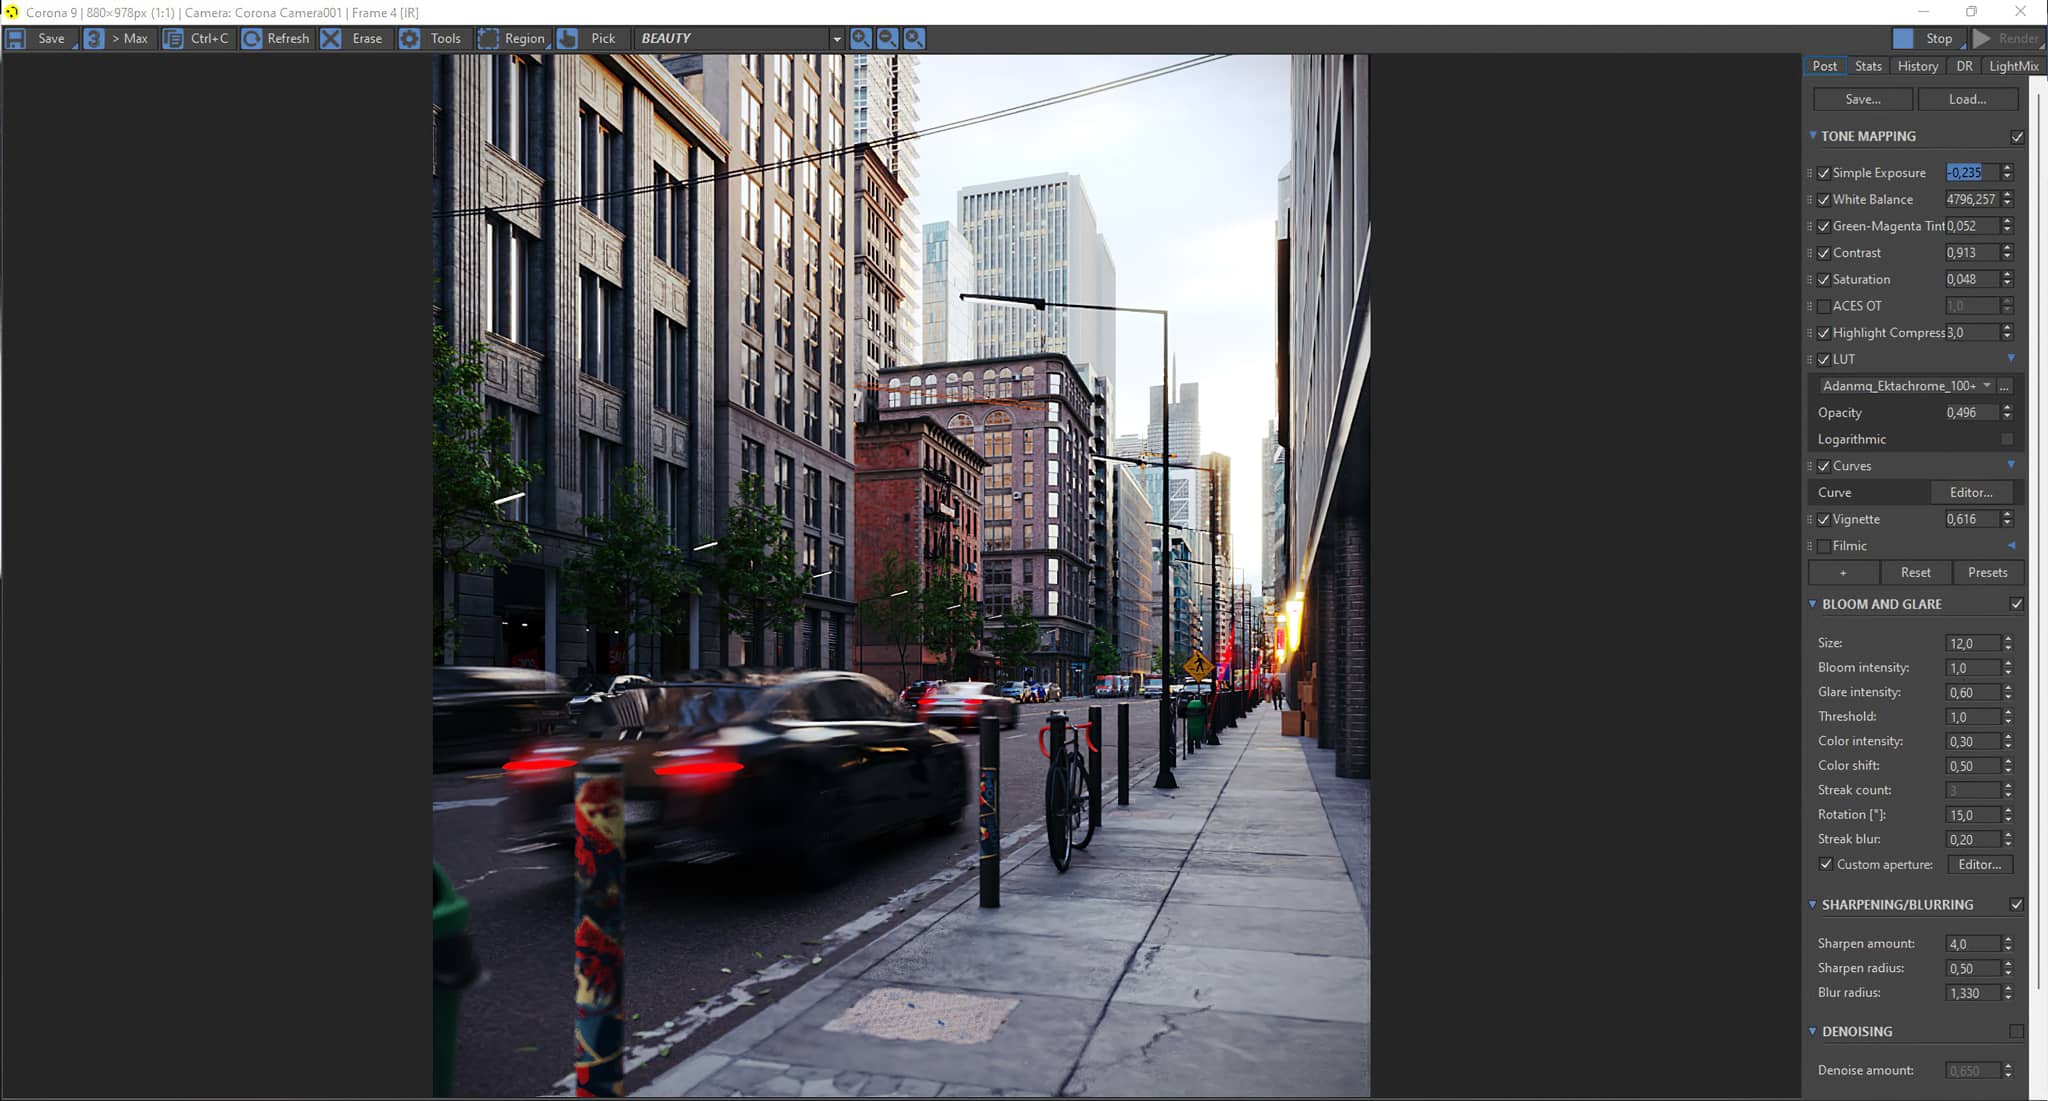Screen dimensions: 2048x1101
Task: Switch to the LightMix tab
Action: point(2013,66)
